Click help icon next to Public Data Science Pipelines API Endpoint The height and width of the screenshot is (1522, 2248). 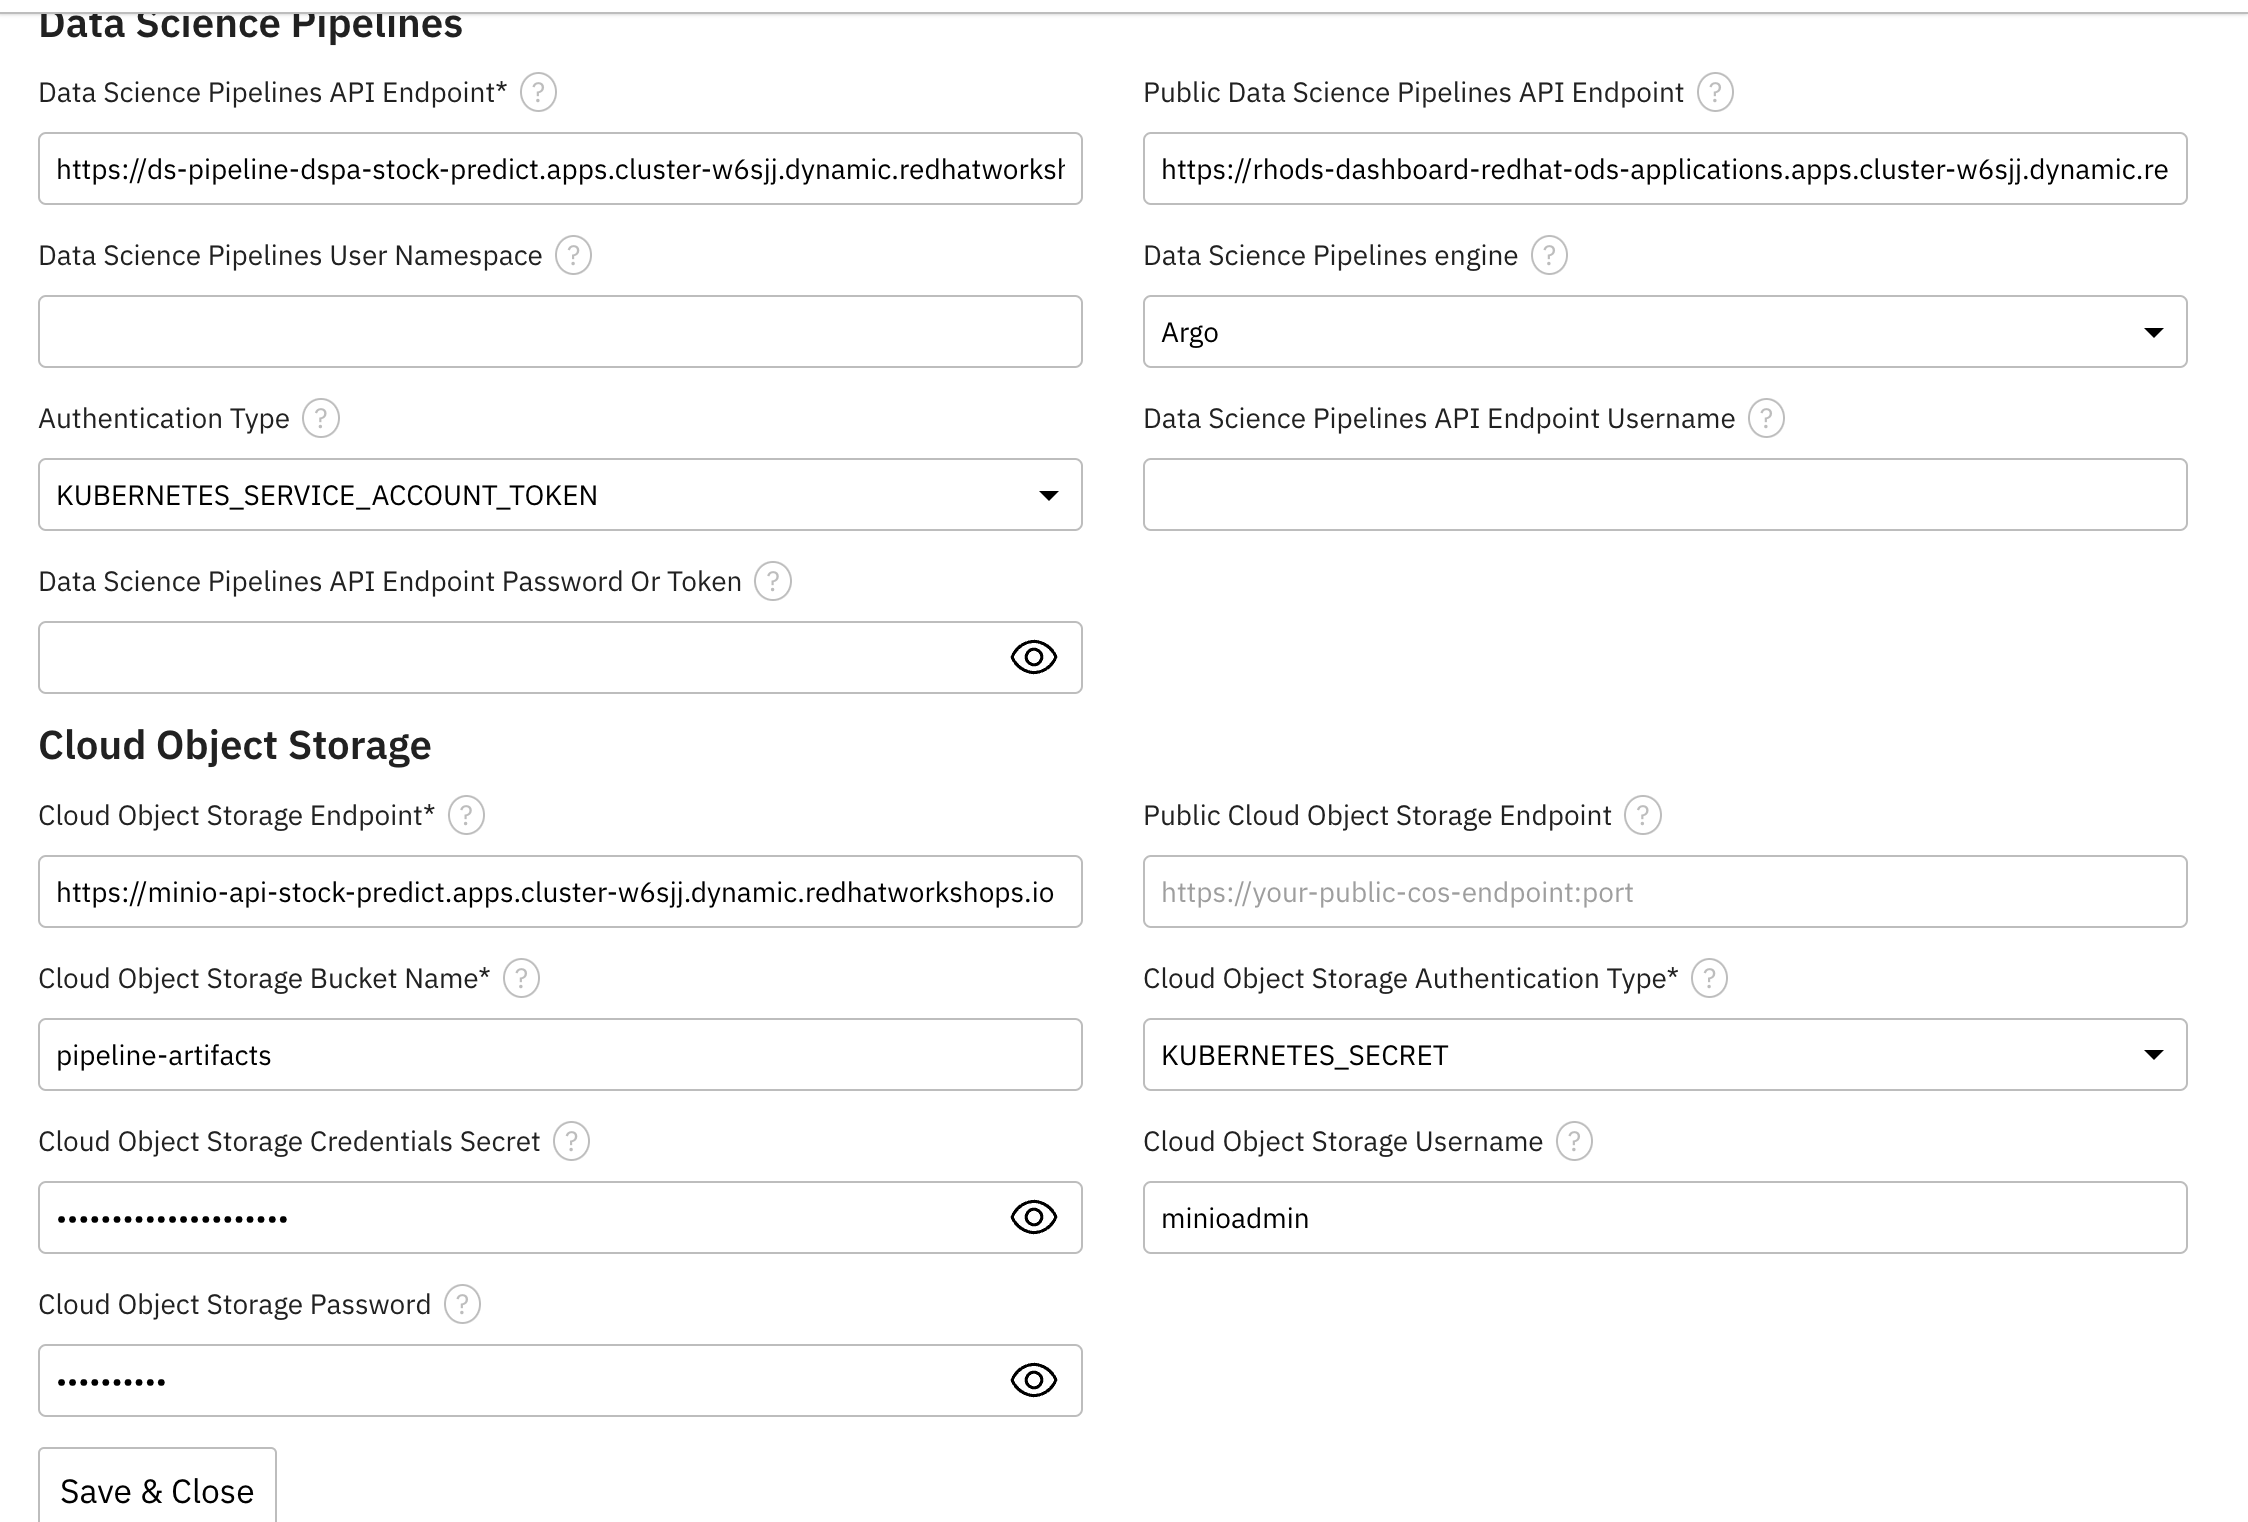[1715, 92]
